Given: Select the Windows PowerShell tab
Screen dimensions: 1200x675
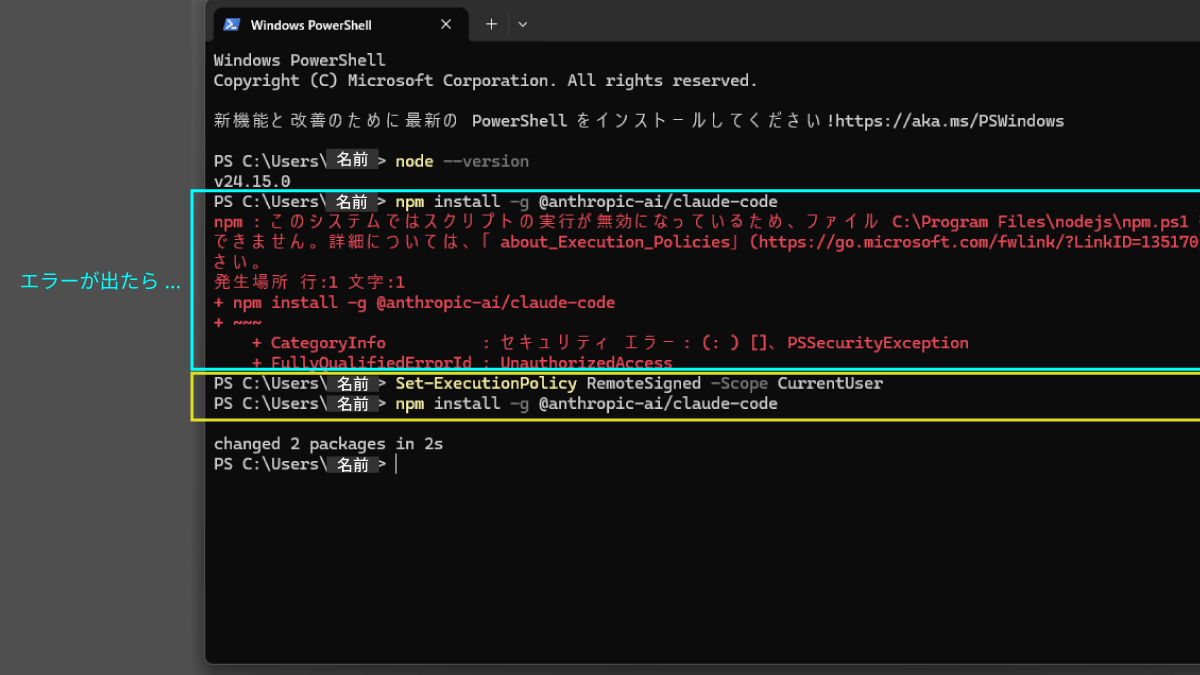Looking at the screenshot, I should click(340, 24).
